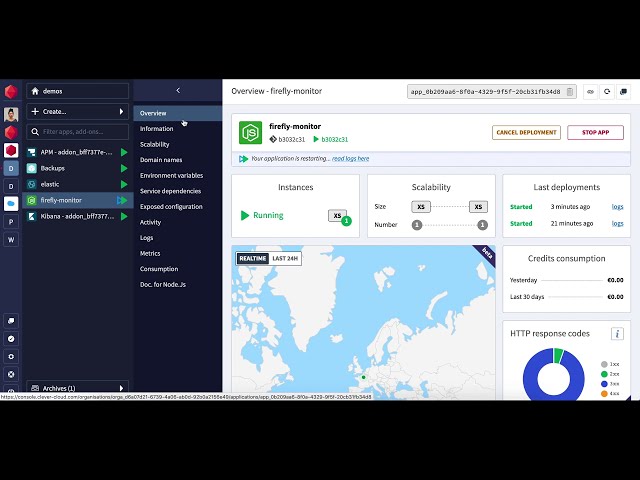Click the refresh icon in header
The width and height of the screenshot is (640, 480).
click(x=607, y=92)
